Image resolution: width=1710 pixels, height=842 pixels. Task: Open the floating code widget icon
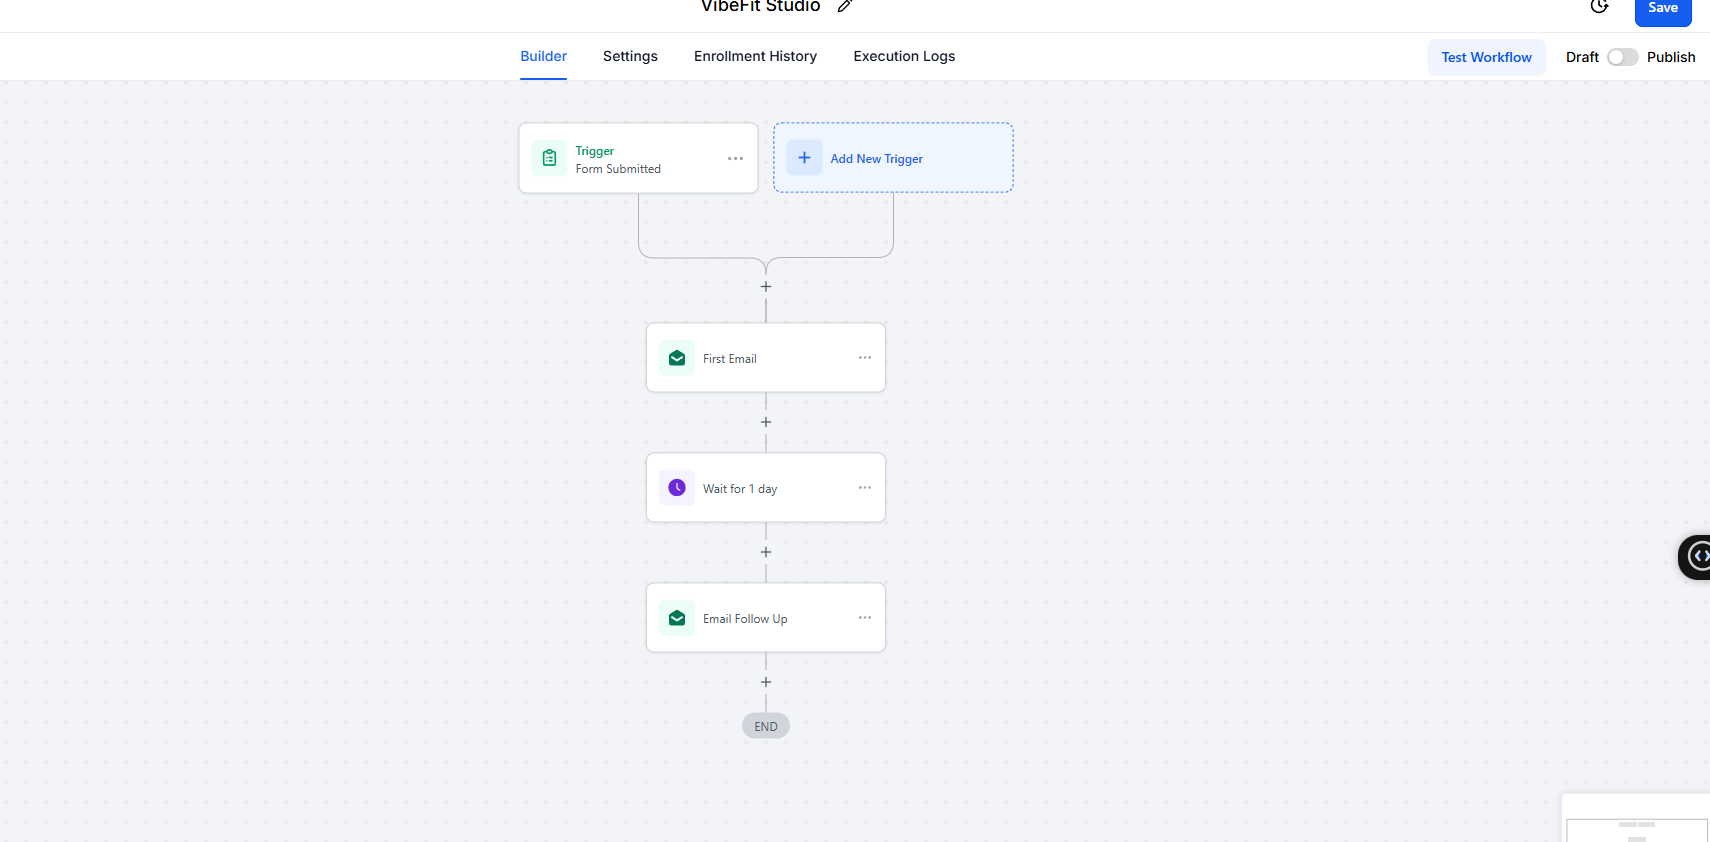point(1696,557)
